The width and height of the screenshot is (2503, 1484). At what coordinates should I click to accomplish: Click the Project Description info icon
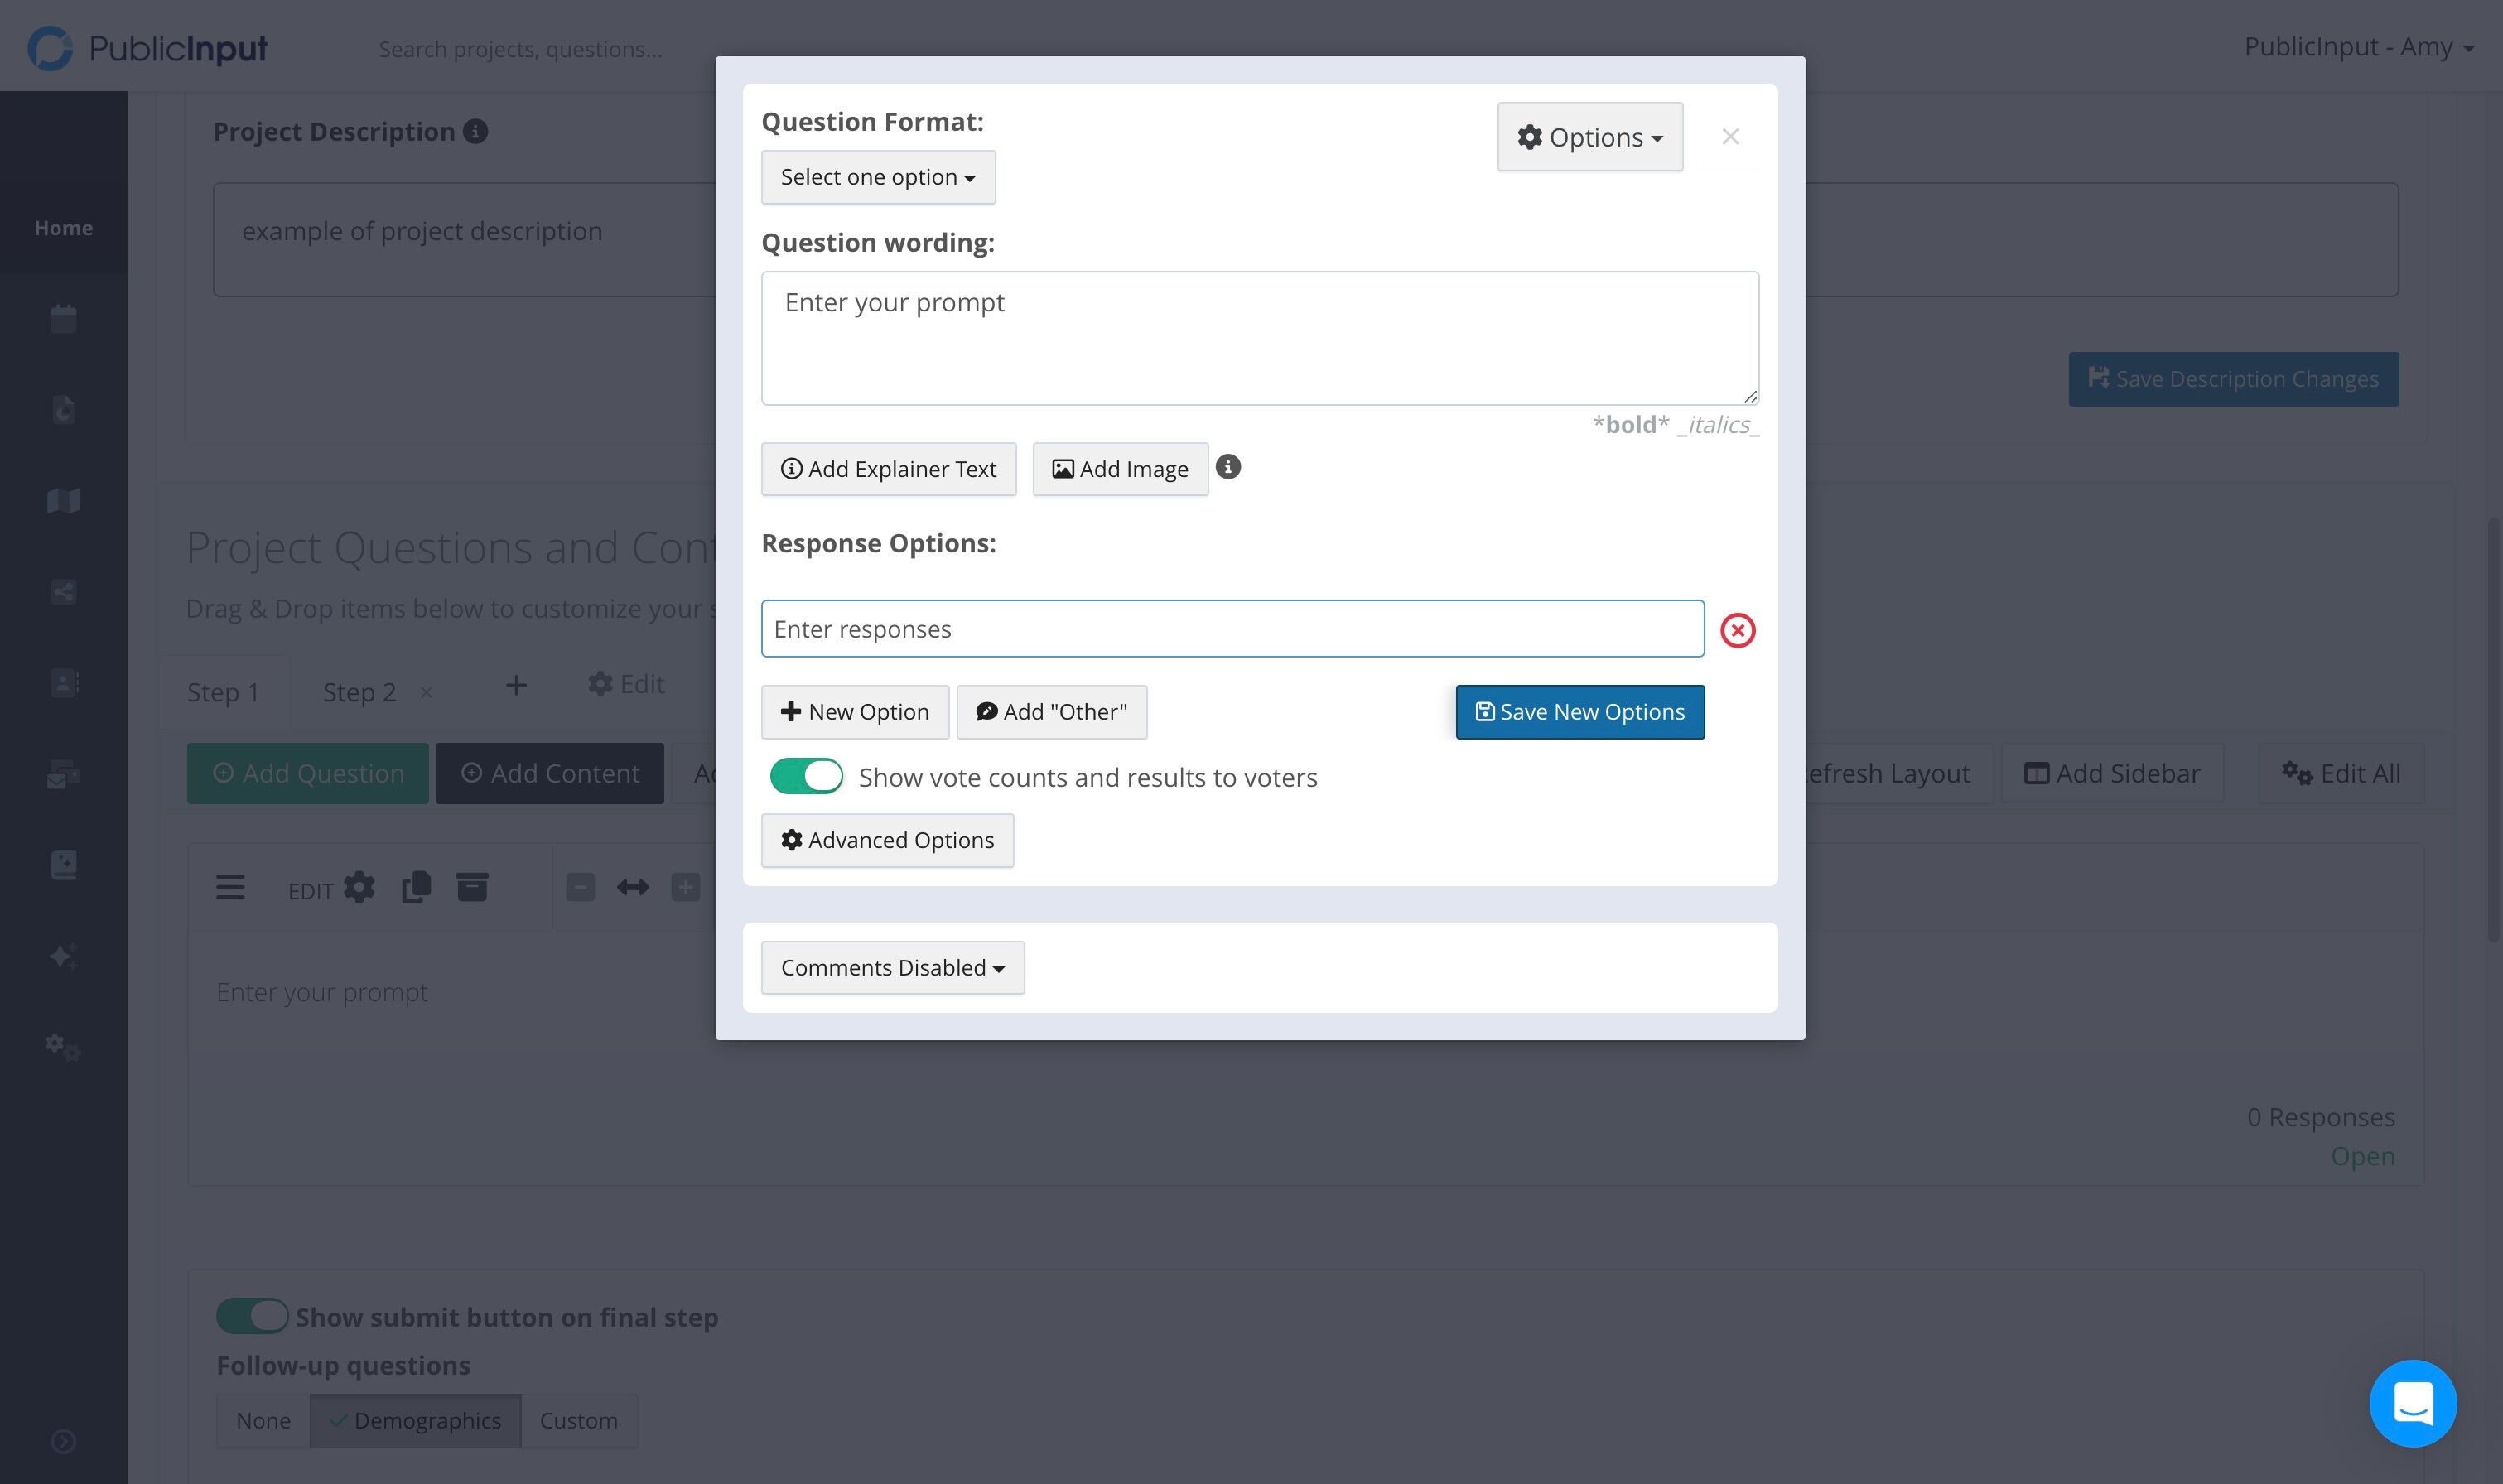[x=476, y=131]
